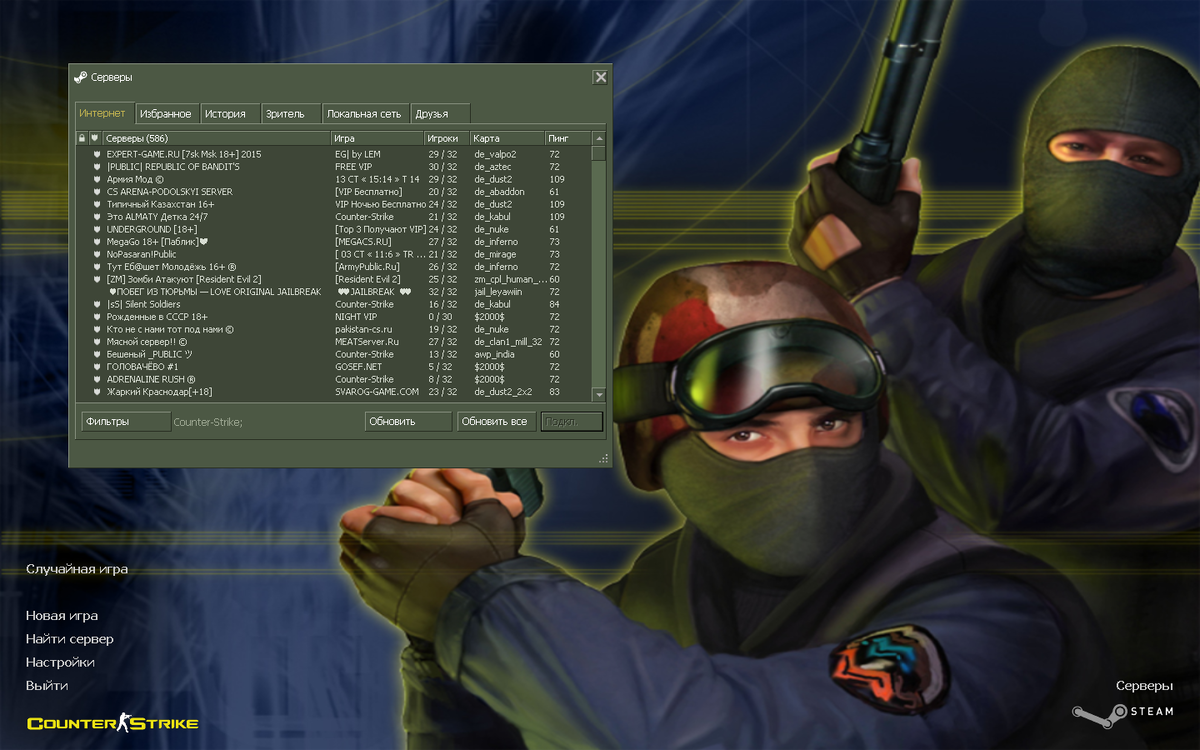Open Найти сервер in main menu

70,639
